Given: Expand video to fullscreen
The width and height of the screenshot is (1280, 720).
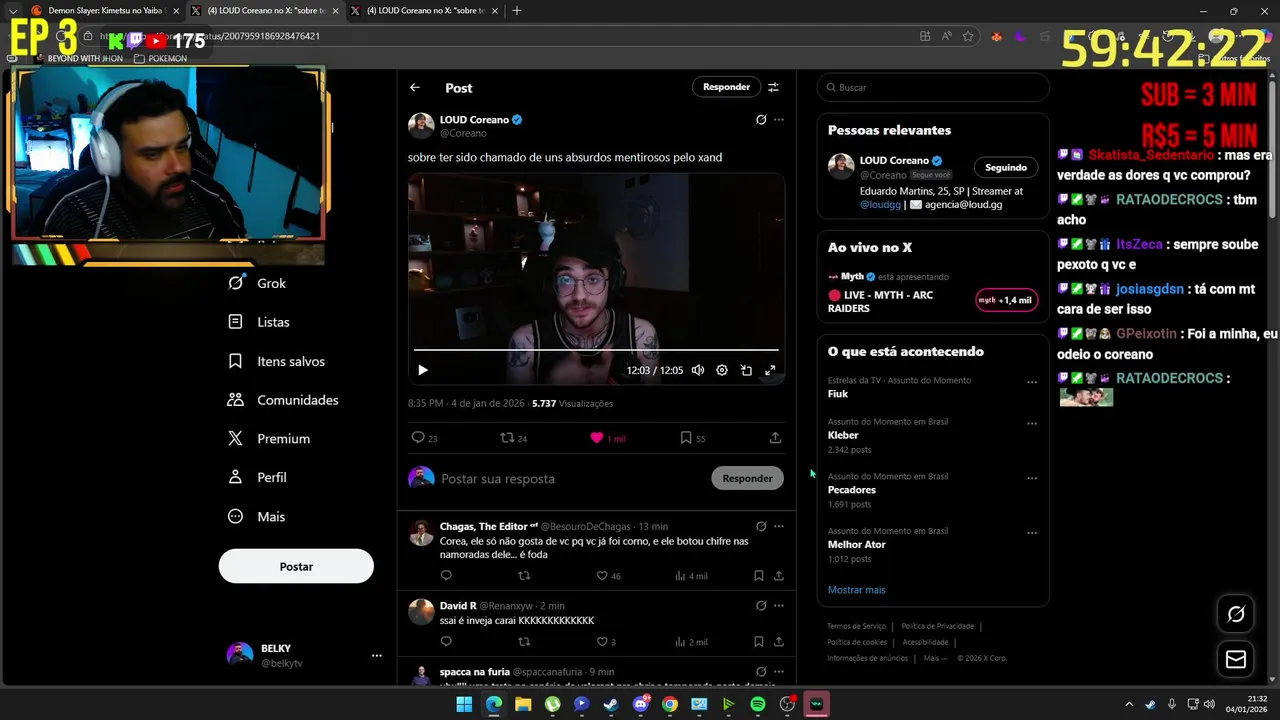Looking at the screenshot, I should (770, 370).
